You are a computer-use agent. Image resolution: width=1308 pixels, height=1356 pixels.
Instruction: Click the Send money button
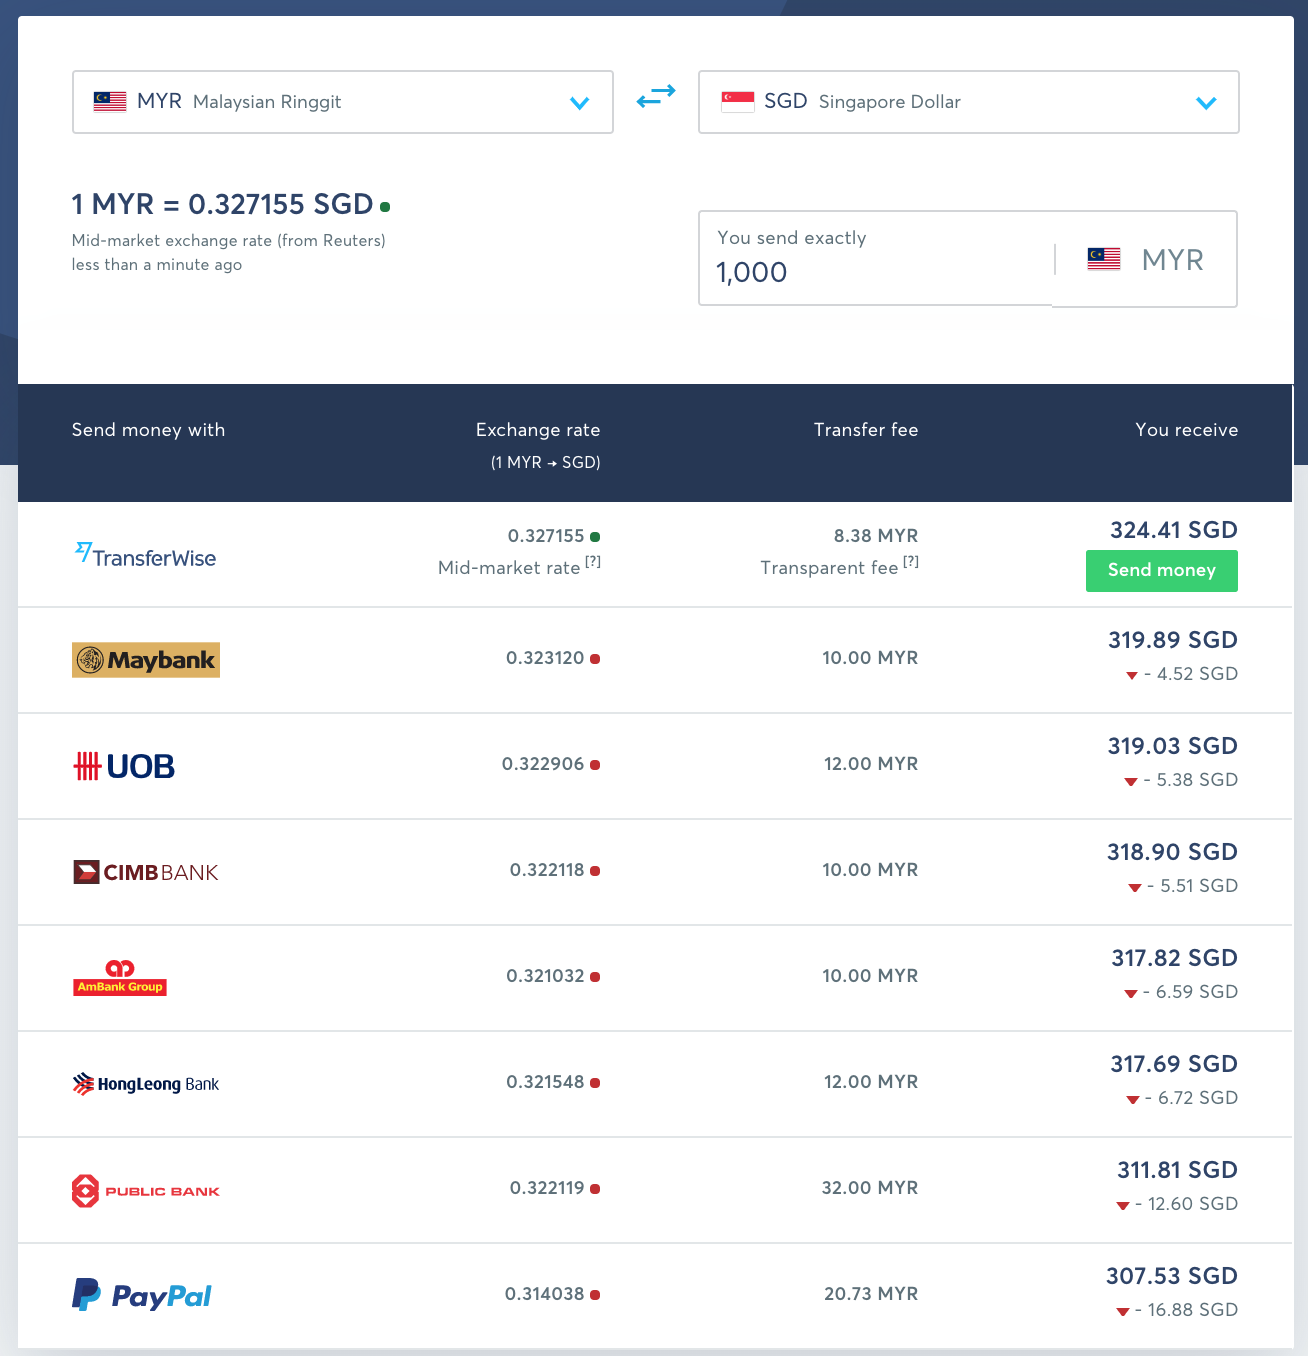click(x=1161, y=571)
